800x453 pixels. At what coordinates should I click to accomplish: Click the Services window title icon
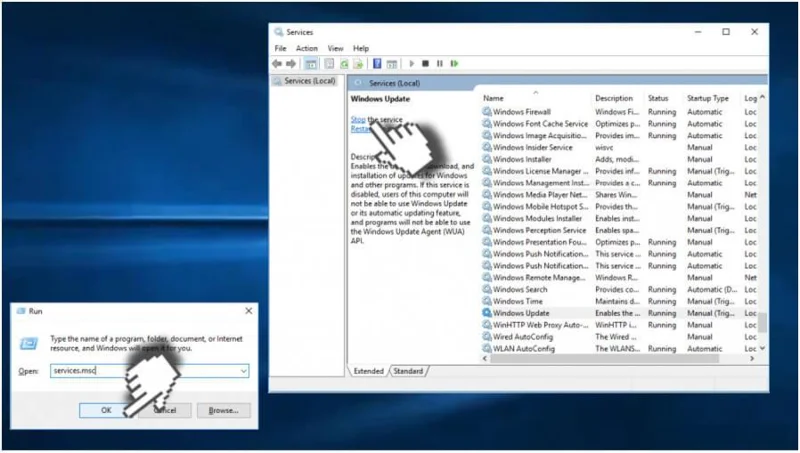[279, 32]
